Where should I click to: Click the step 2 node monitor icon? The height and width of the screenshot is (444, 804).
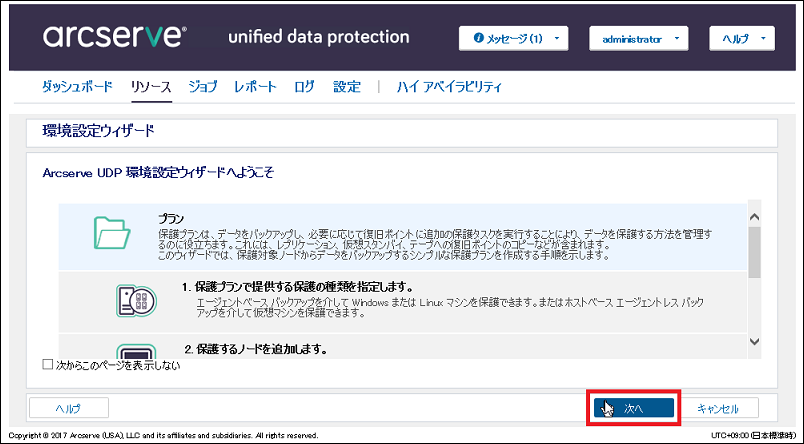click(x=136, y=351)
